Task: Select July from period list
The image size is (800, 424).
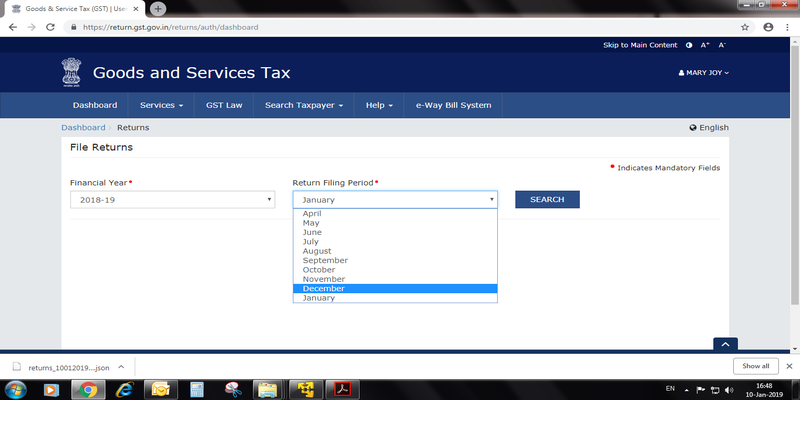Action: [x=395, y=241]
